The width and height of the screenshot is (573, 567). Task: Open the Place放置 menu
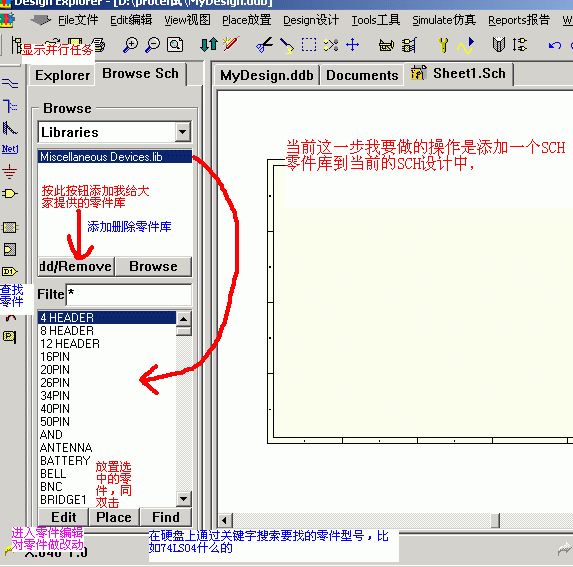click(247, 20)
